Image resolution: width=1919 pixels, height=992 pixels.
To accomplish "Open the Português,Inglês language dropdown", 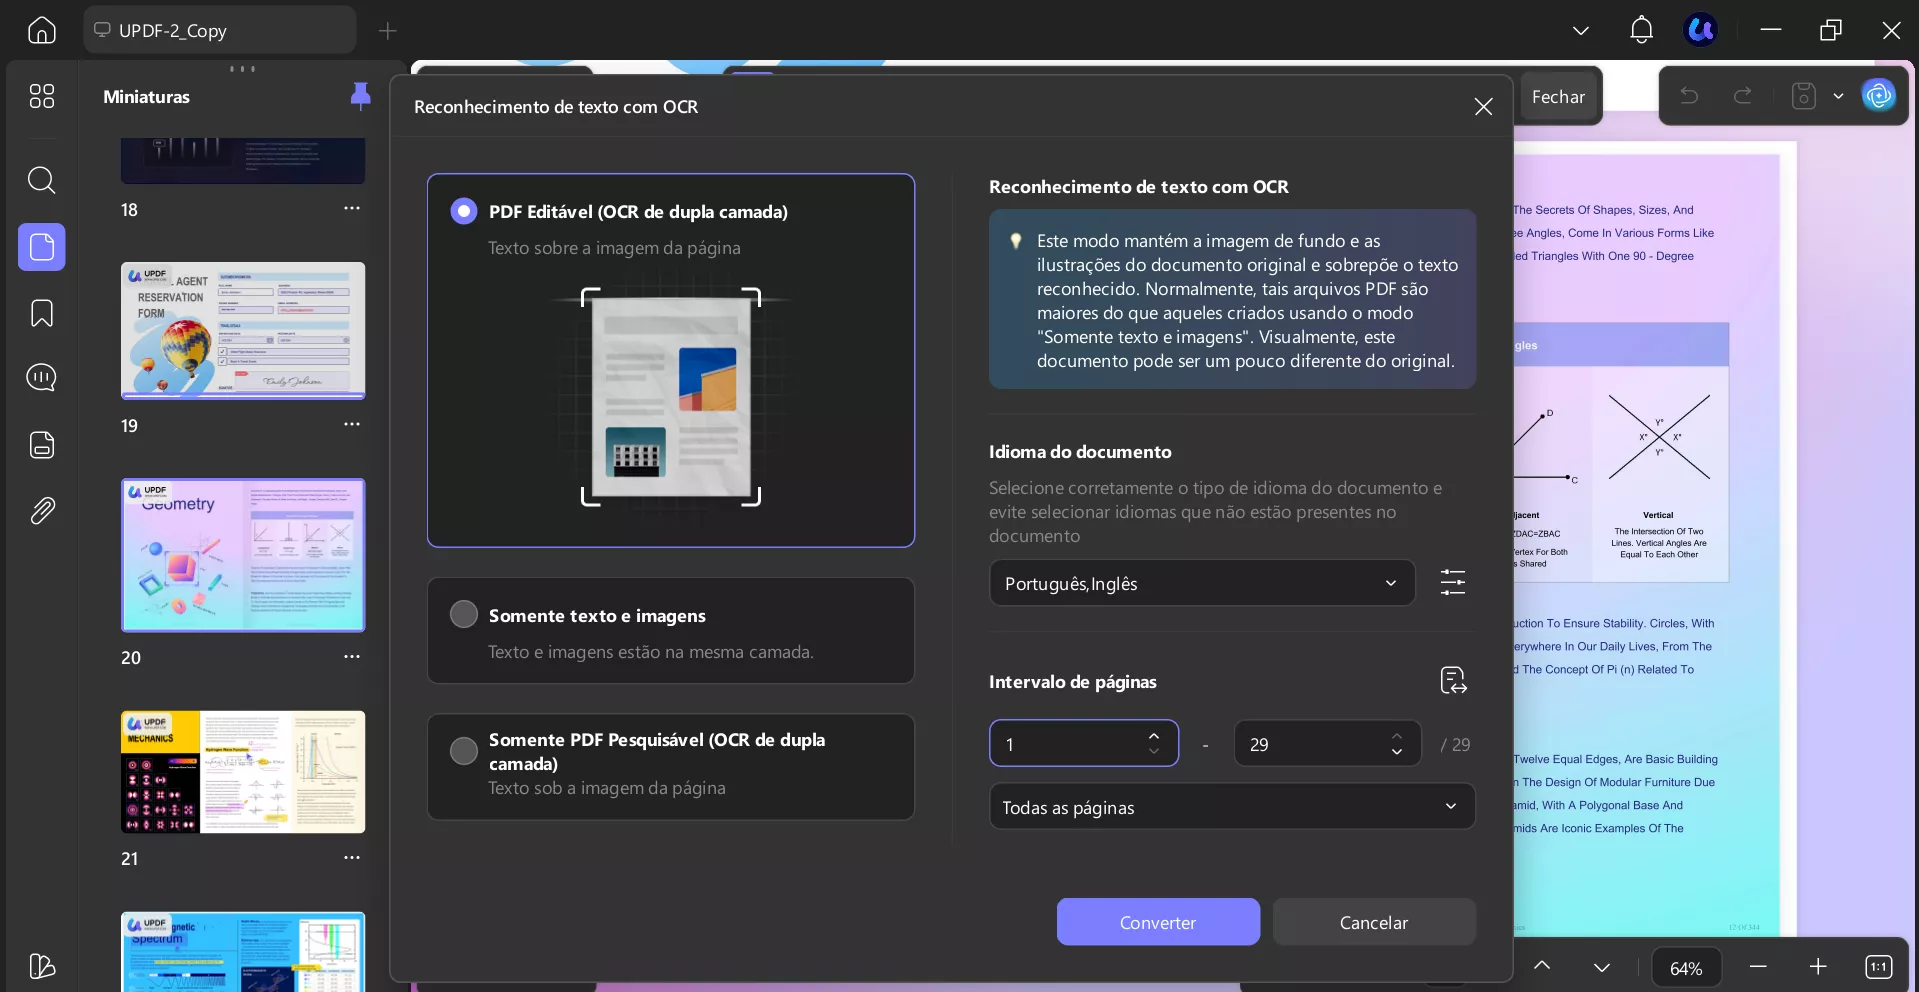I will tap(1200, 583).
